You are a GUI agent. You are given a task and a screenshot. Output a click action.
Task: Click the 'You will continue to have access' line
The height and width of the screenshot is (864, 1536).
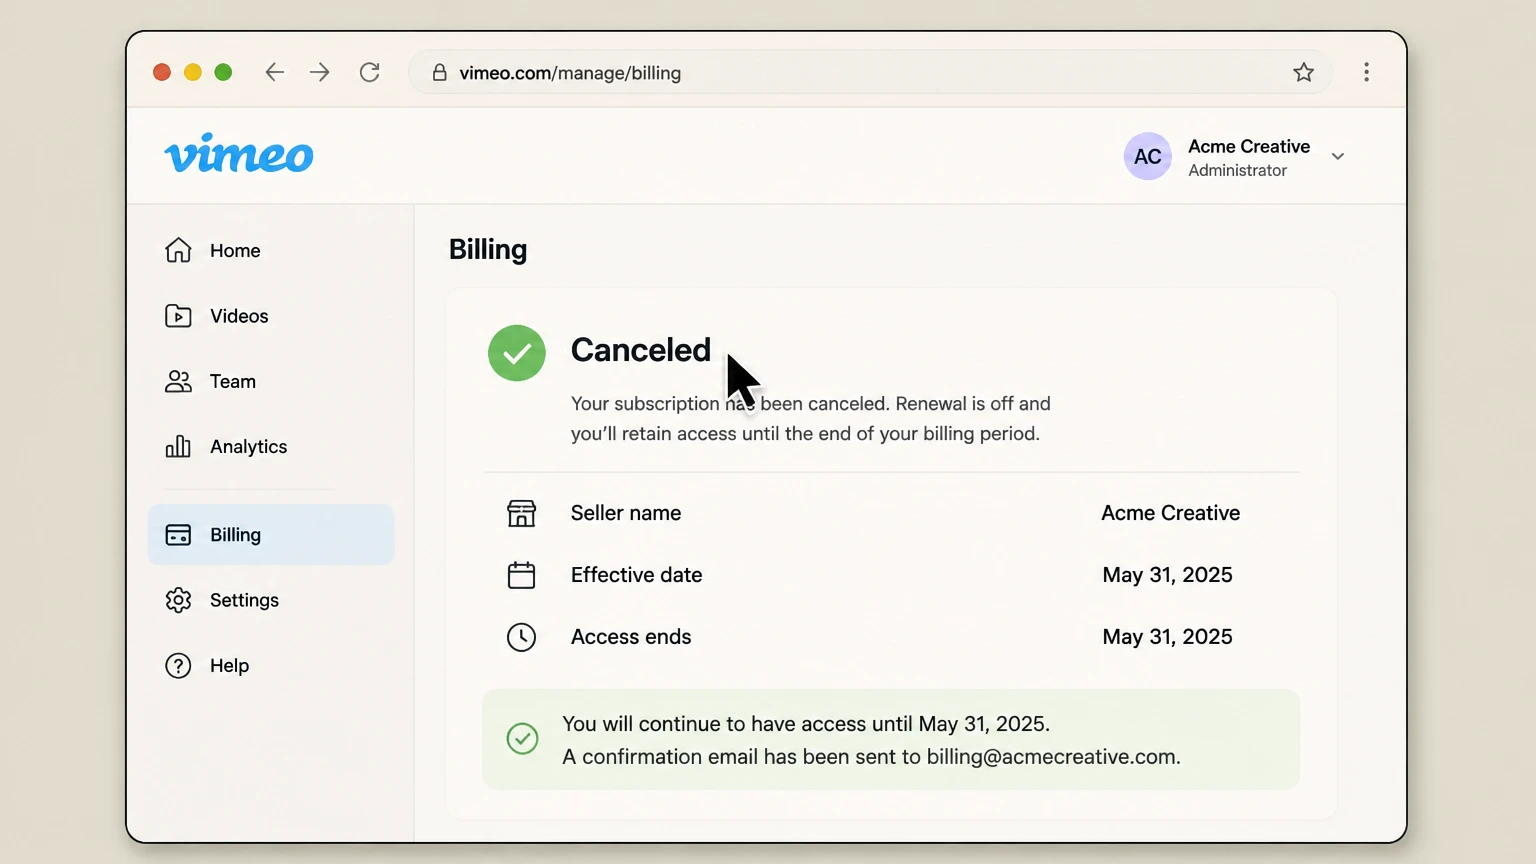(806, 724)
